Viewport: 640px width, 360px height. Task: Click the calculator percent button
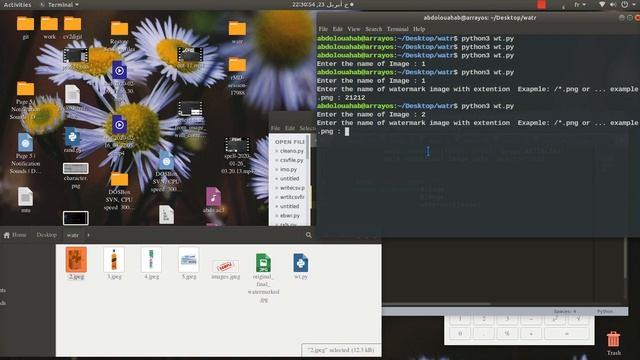click(x=507, y=333)
